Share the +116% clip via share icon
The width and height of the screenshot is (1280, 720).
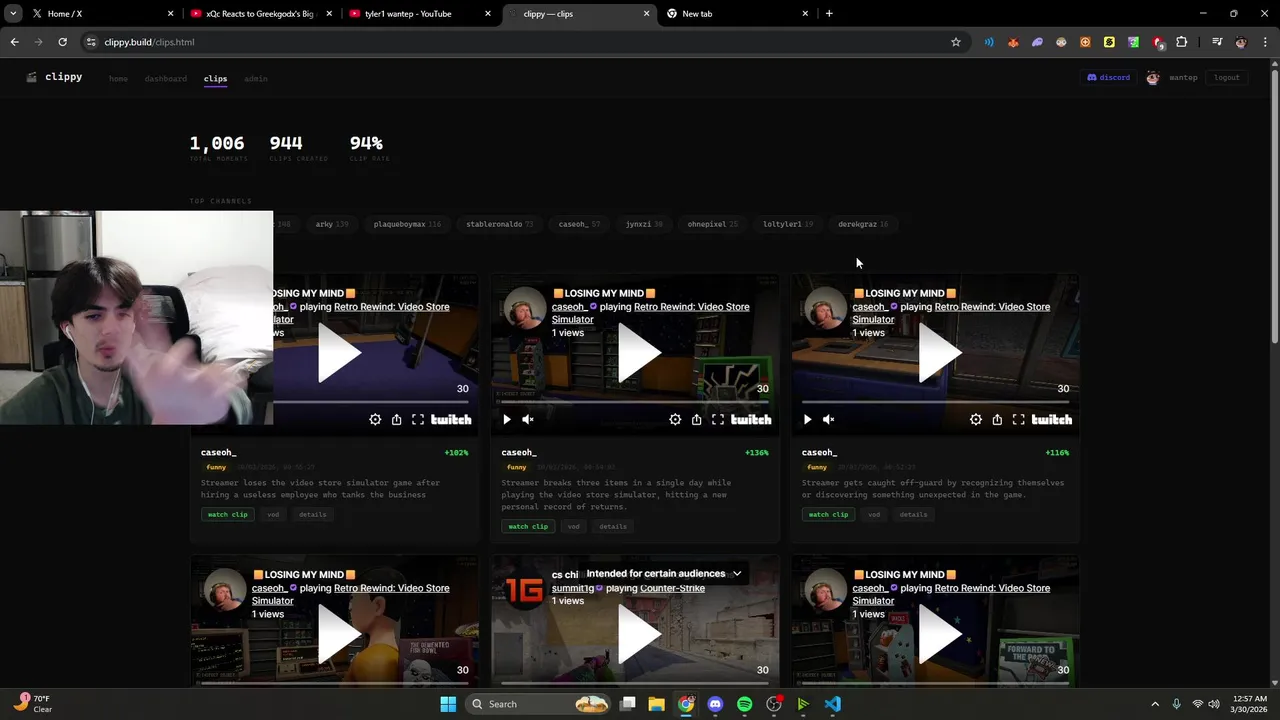(x=997, y=420)
